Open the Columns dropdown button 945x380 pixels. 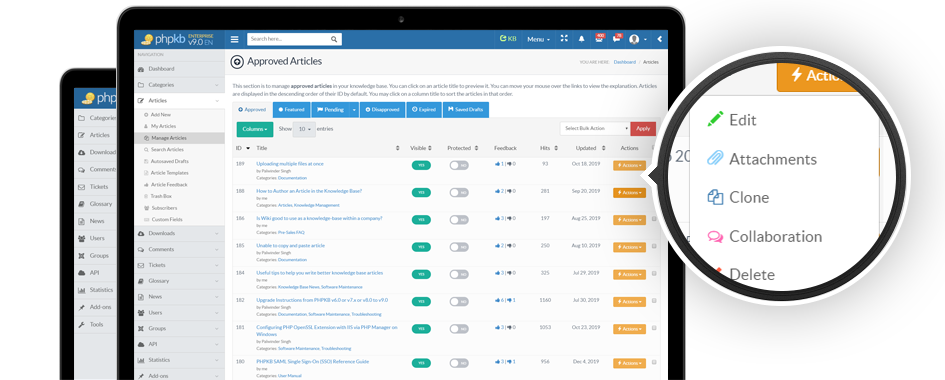click(x=254, y=129)
